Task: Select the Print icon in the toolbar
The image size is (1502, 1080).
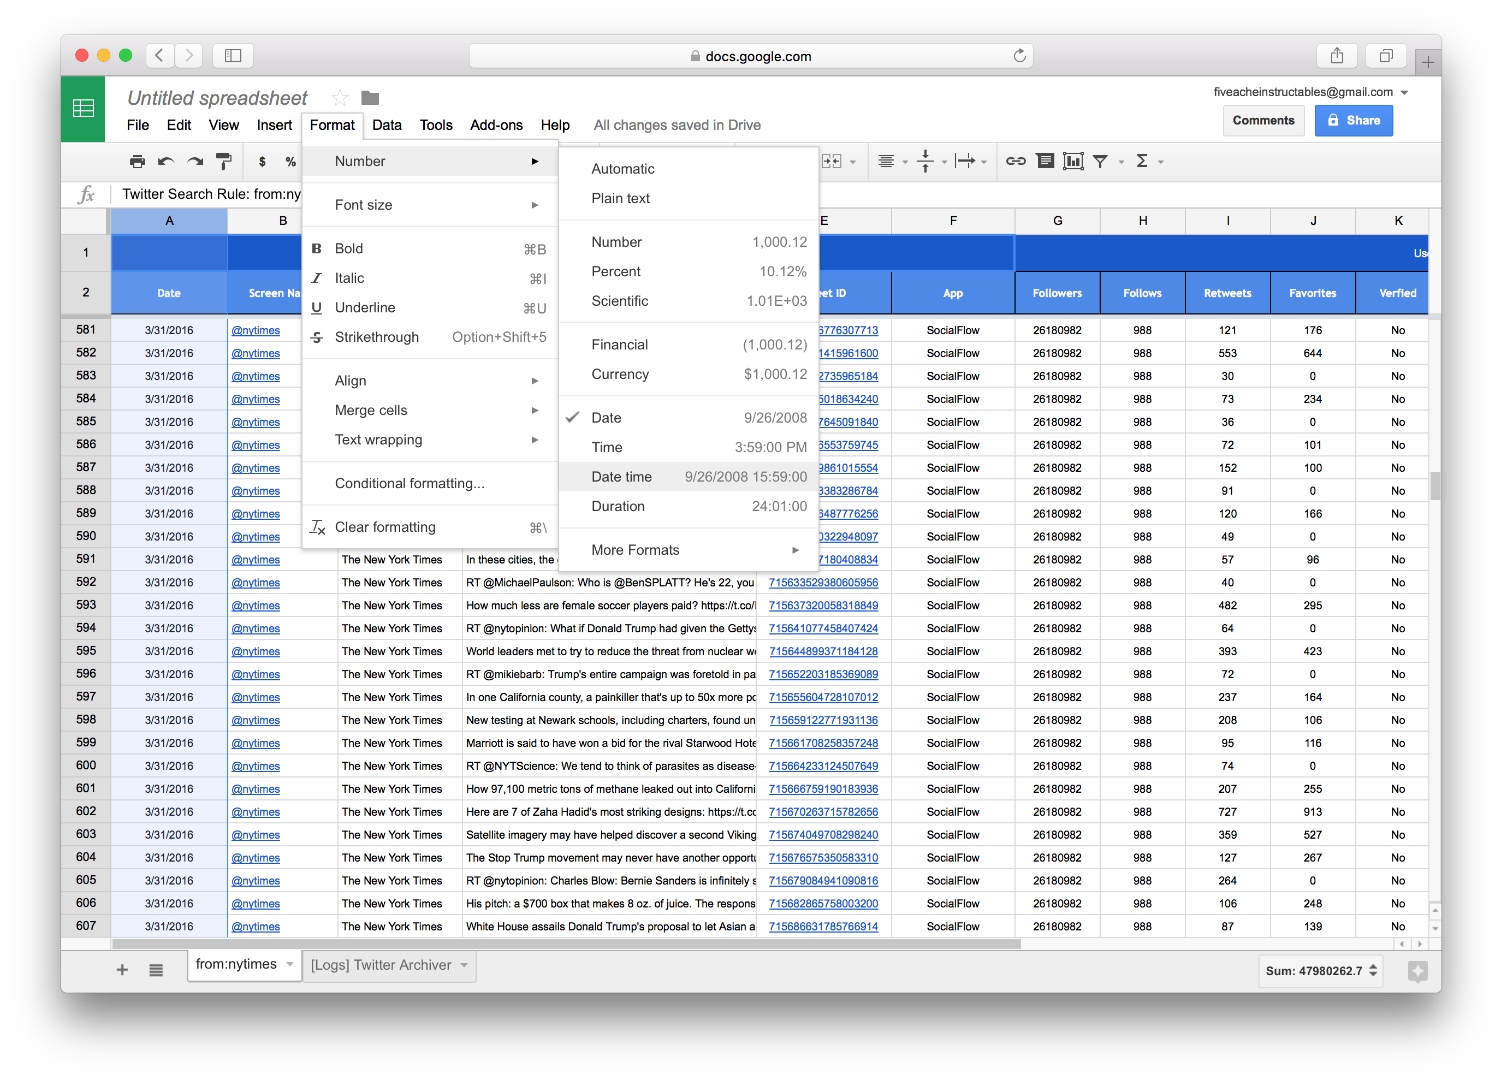Action: click(137, 161)
